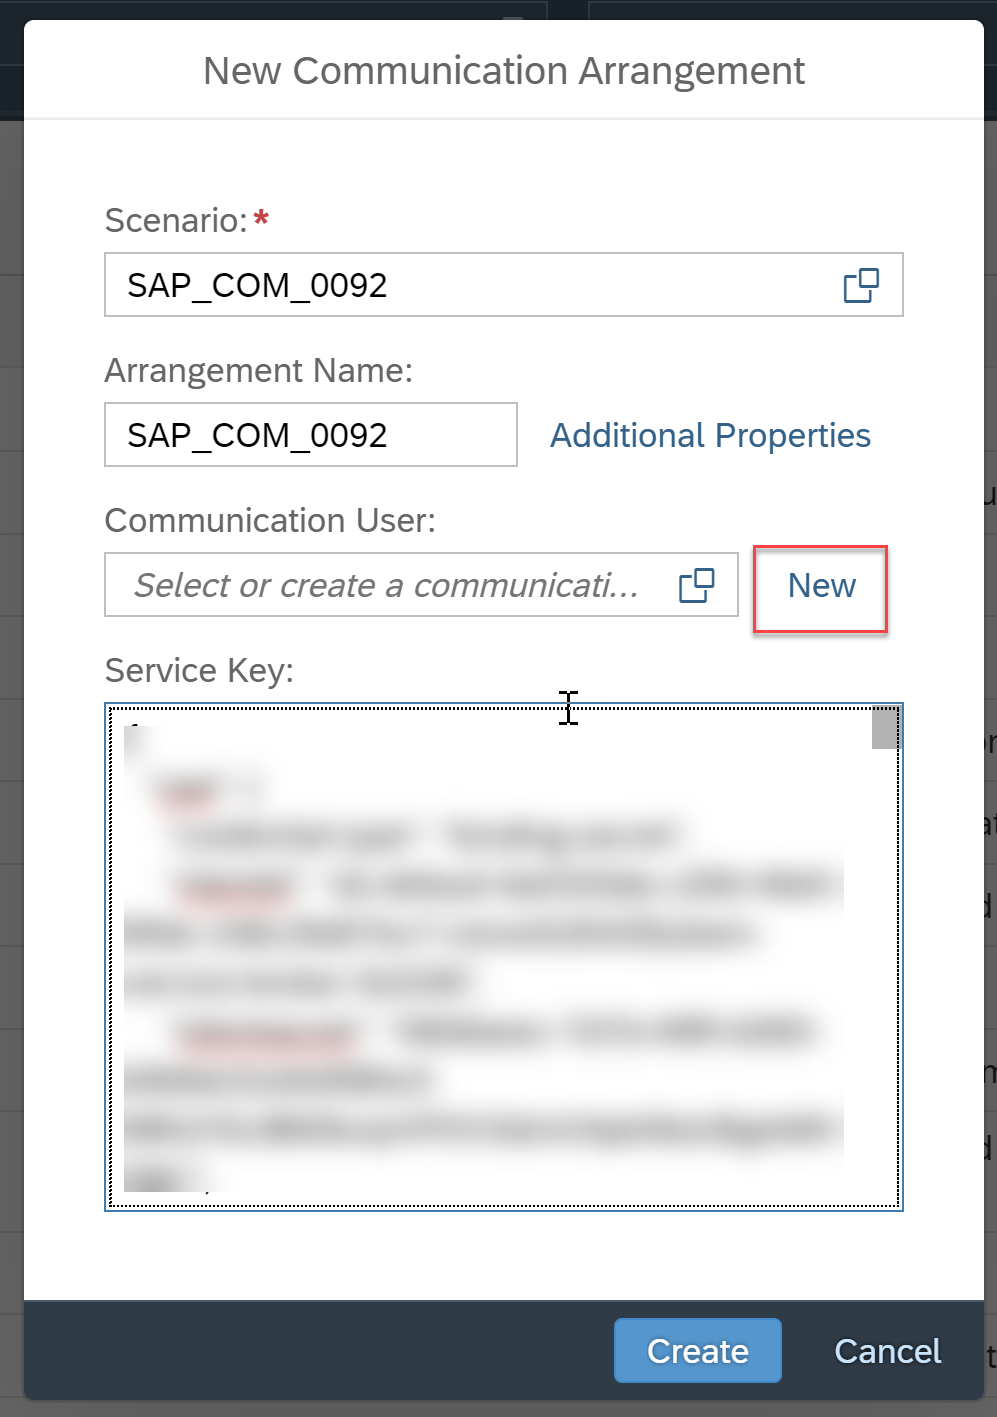The image size is (997, 1417).
Task: Open value help icon for Scenario field
Action: click(861, 285)
